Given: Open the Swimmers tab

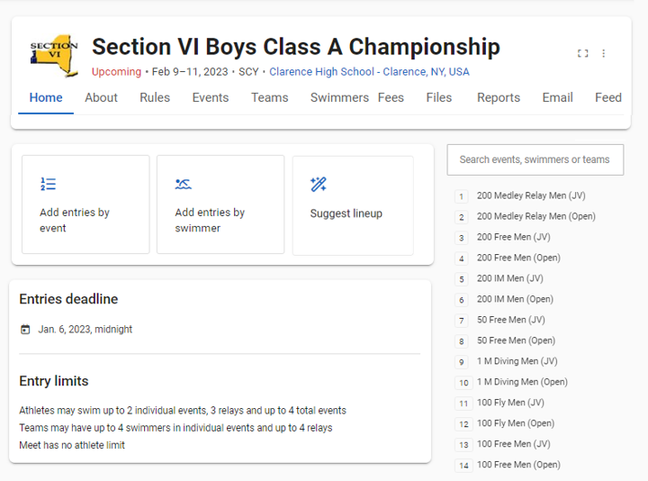Looking at the screenshot, I should pos(339,98).
